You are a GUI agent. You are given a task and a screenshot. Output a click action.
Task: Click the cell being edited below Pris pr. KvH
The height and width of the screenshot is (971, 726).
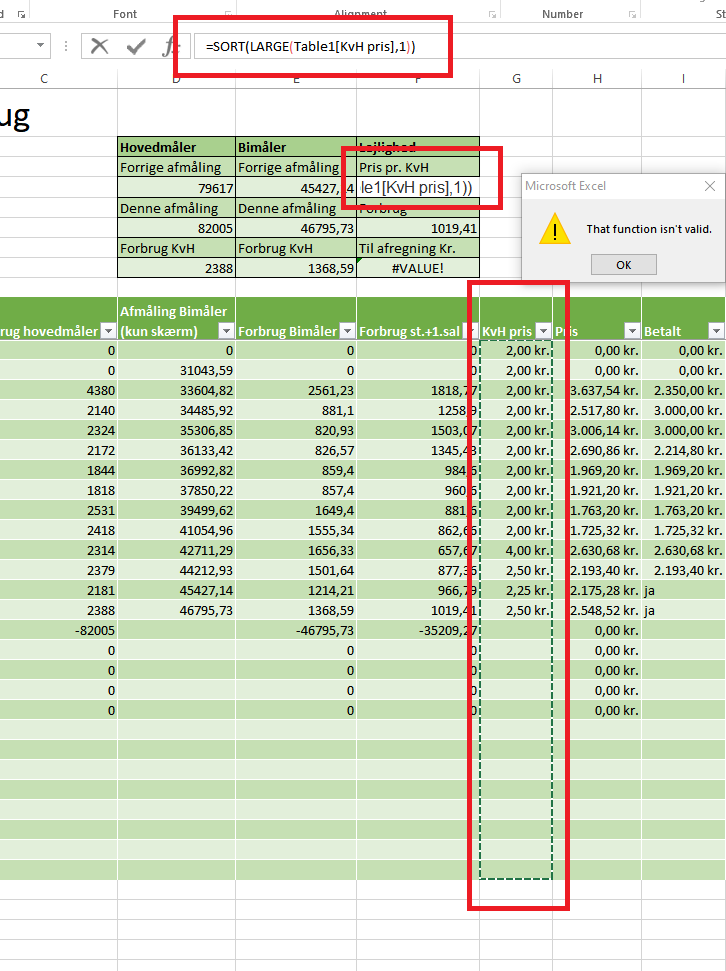418,187
